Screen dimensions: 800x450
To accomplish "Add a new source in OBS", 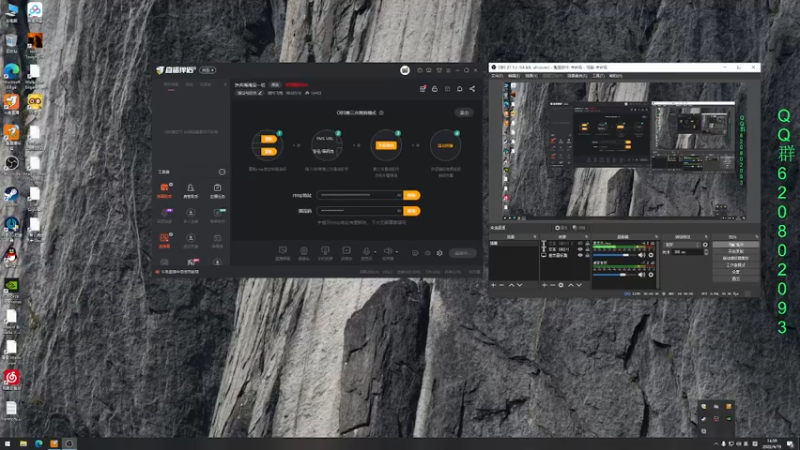I will click(544, 285).
